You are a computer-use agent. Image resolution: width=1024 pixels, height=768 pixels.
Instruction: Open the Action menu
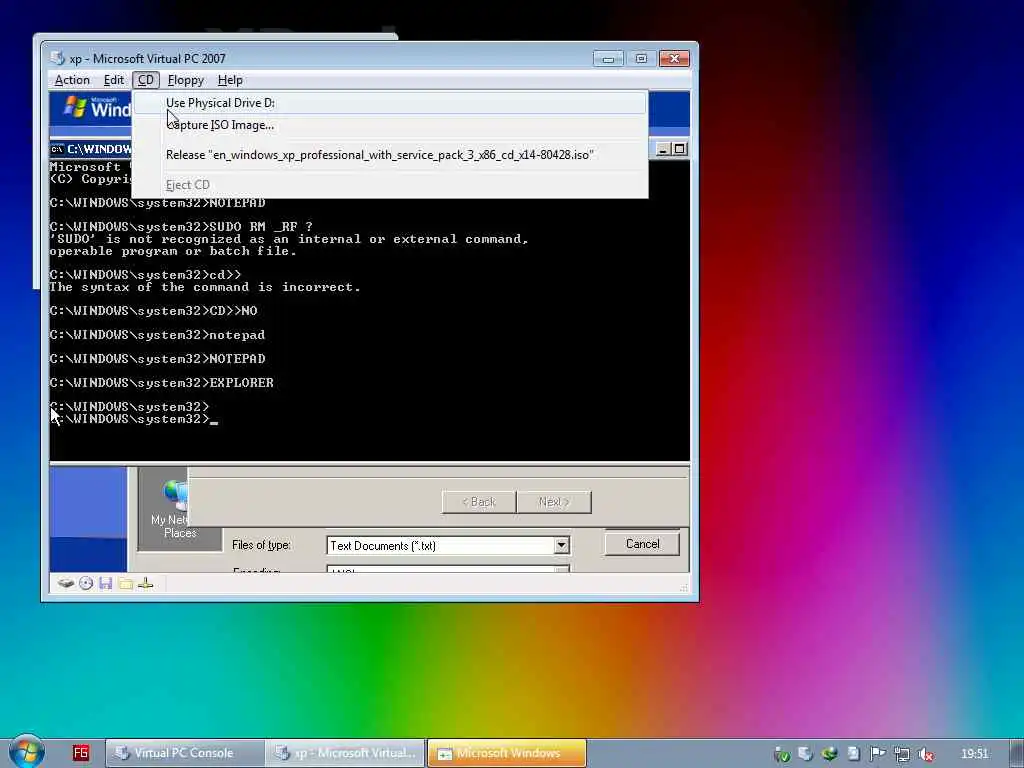pyautogui.click(x=72, y=80)
